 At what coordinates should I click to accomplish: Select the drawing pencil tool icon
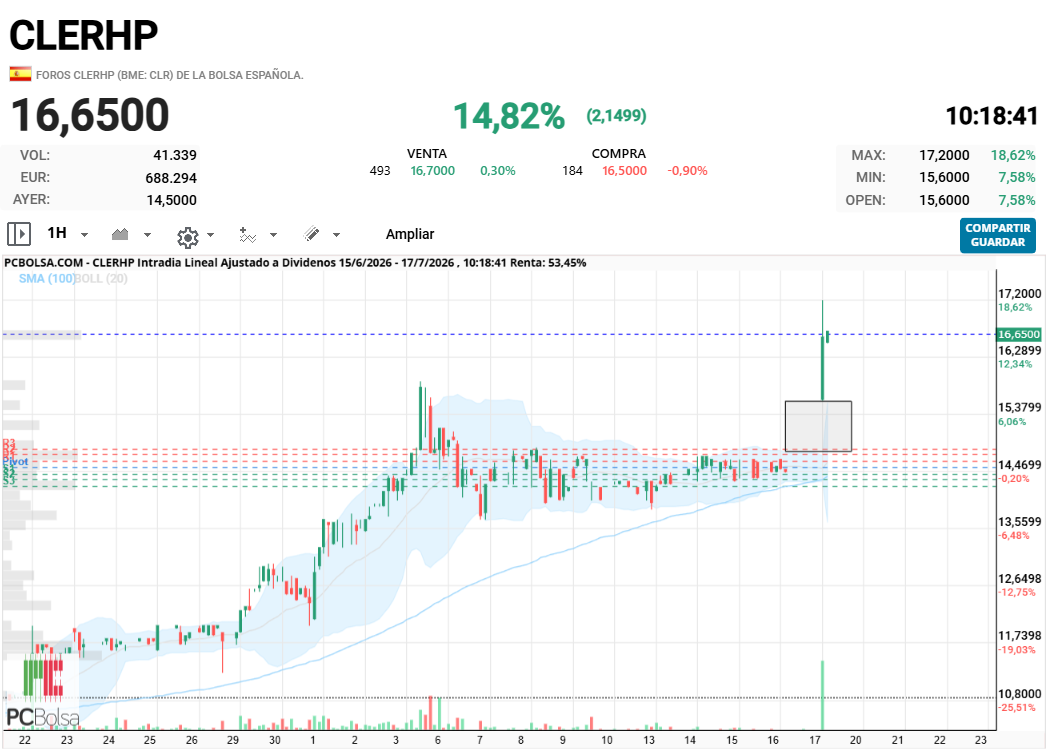tap(311, 233)
